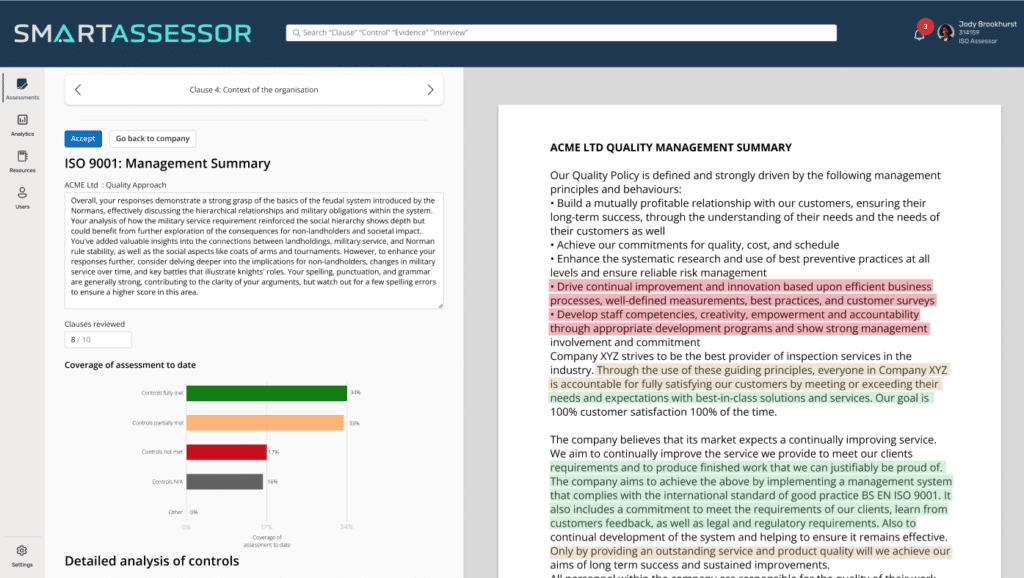Click the ISO 9001: Management Summary heading
This screenshot has width=1024, height=578.
(167, 163)
